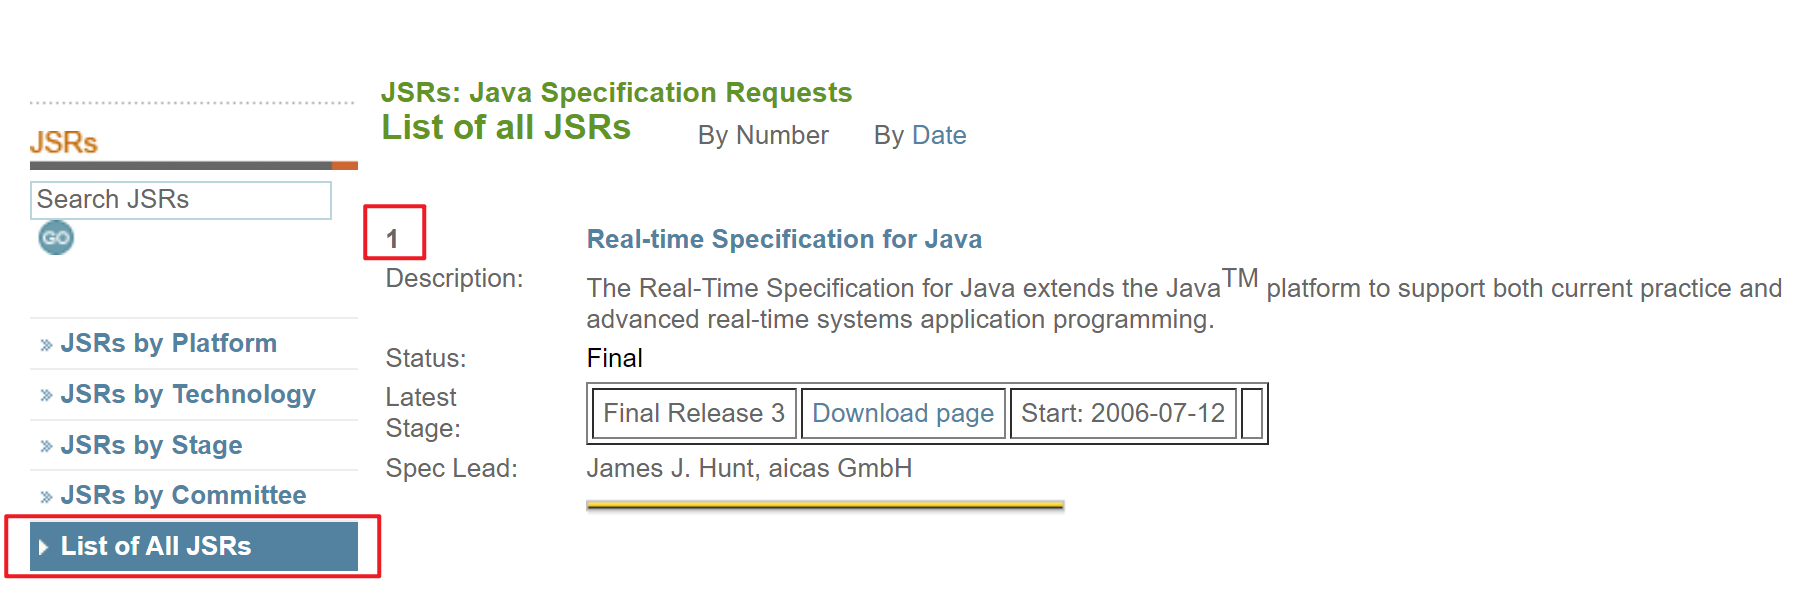The width and height of the screenshot is (1804, 591).
Task: Open the Real-time Specification for Java link
Action: (784, 239)
